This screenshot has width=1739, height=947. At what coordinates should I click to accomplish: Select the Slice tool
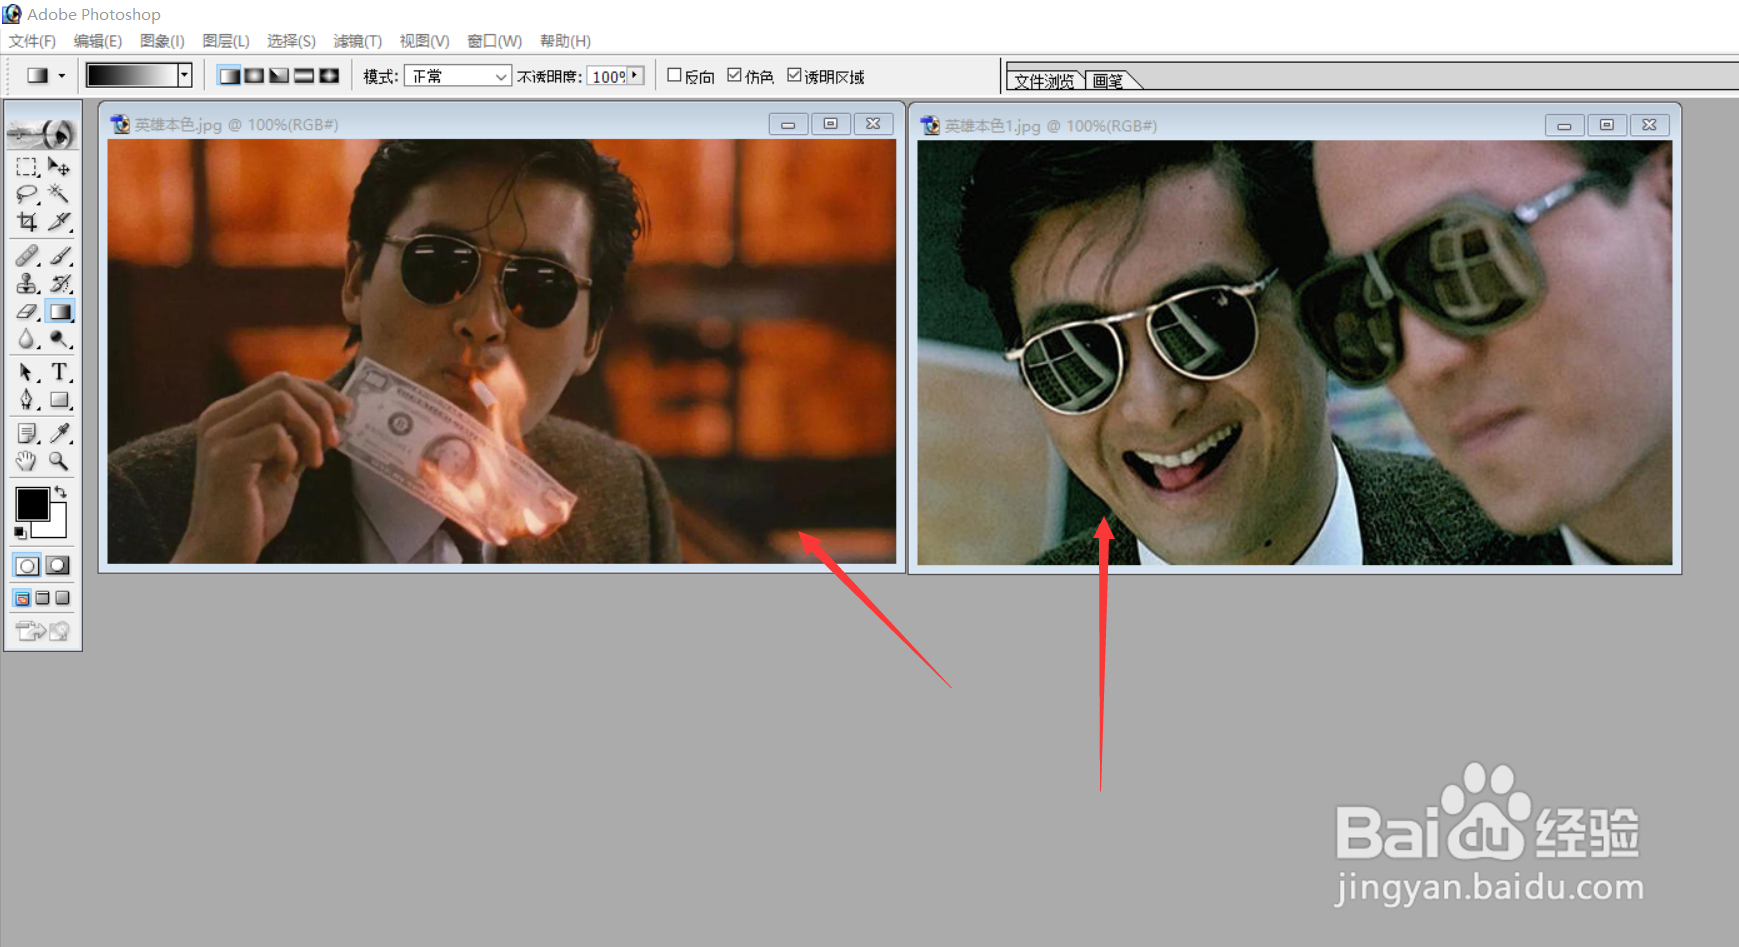coord(59,221)
